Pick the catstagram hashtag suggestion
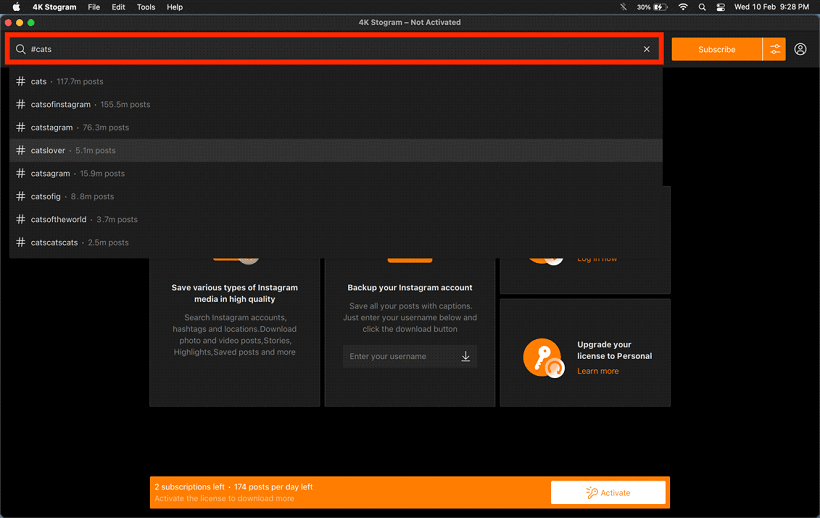Screen dimensions: 820x518 [336, 128]
